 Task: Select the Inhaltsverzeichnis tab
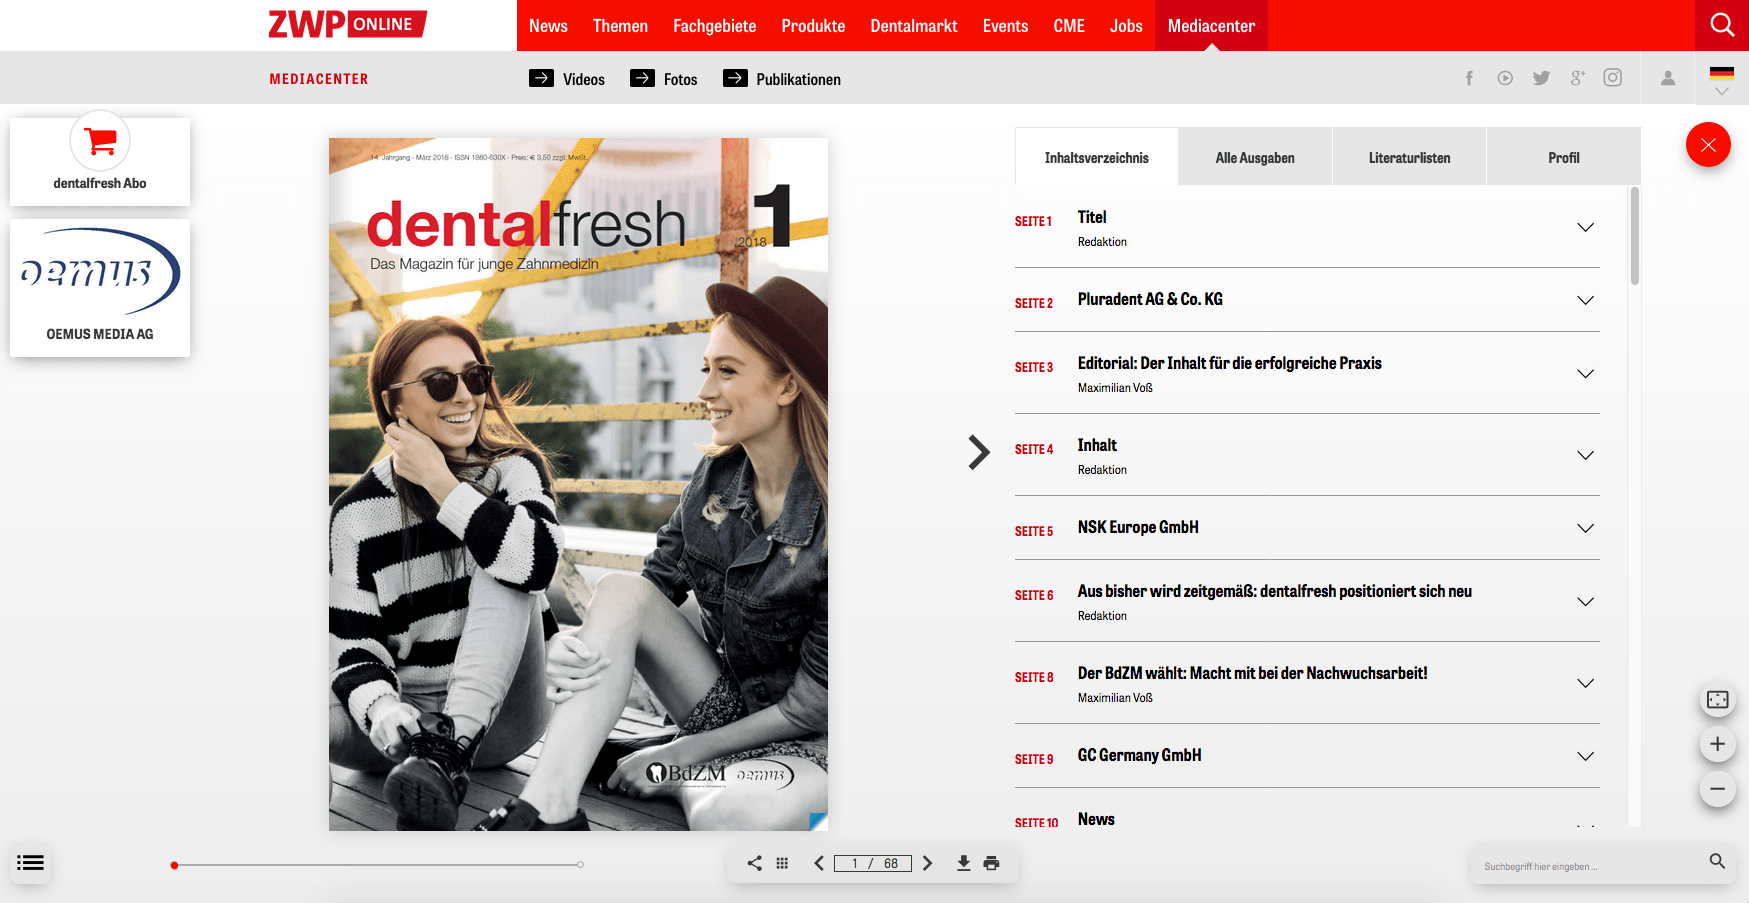point(1097,157)
